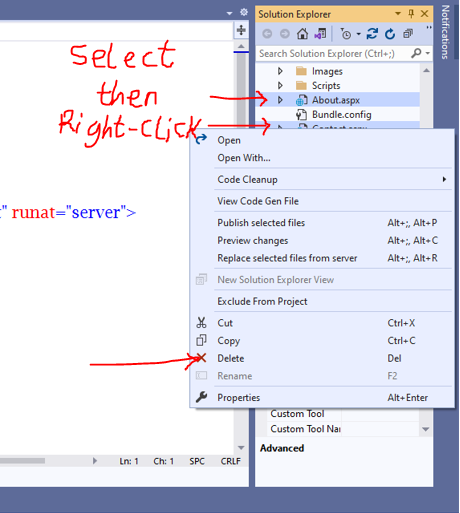Open the Properties grid scroll down arrow
The height and width of the screenshot is (513, 460).
[x=426, y=429]
